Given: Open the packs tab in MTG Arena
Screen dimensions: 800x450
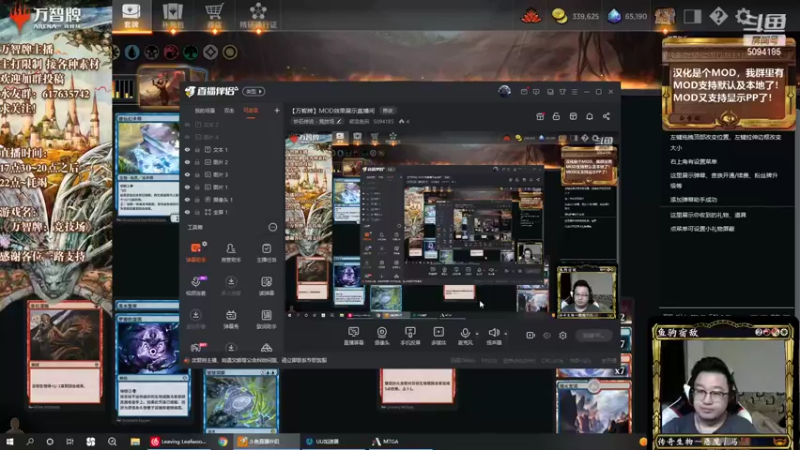Looking at the screenshot, I should [172, 15].
